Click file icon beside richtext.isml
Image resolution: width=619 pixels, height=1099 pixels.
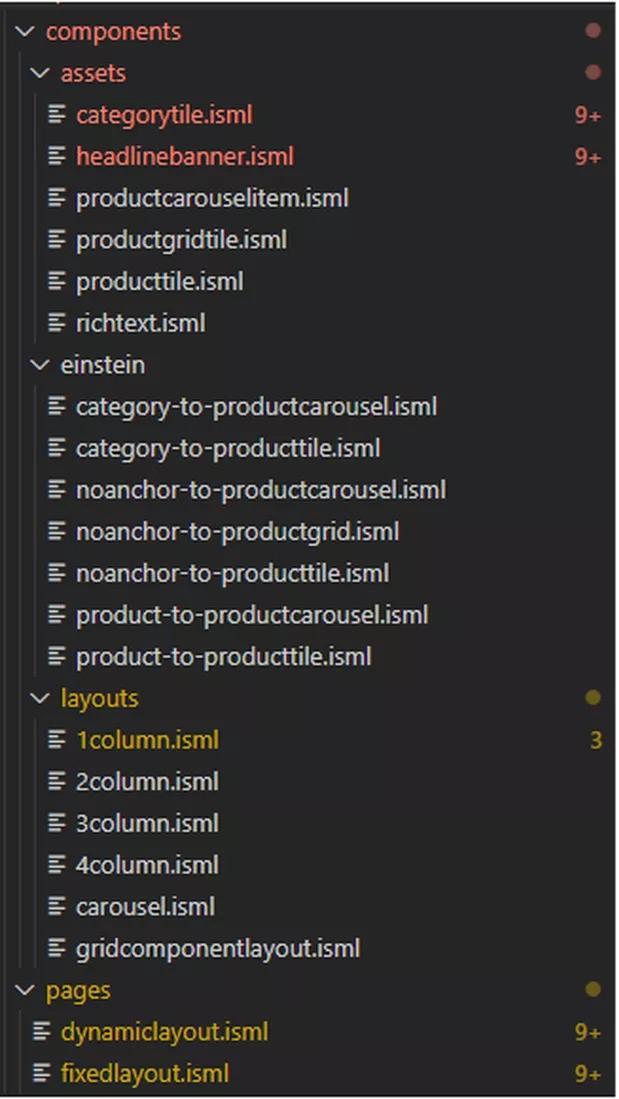pyautogui.click(x=57, y=323)
